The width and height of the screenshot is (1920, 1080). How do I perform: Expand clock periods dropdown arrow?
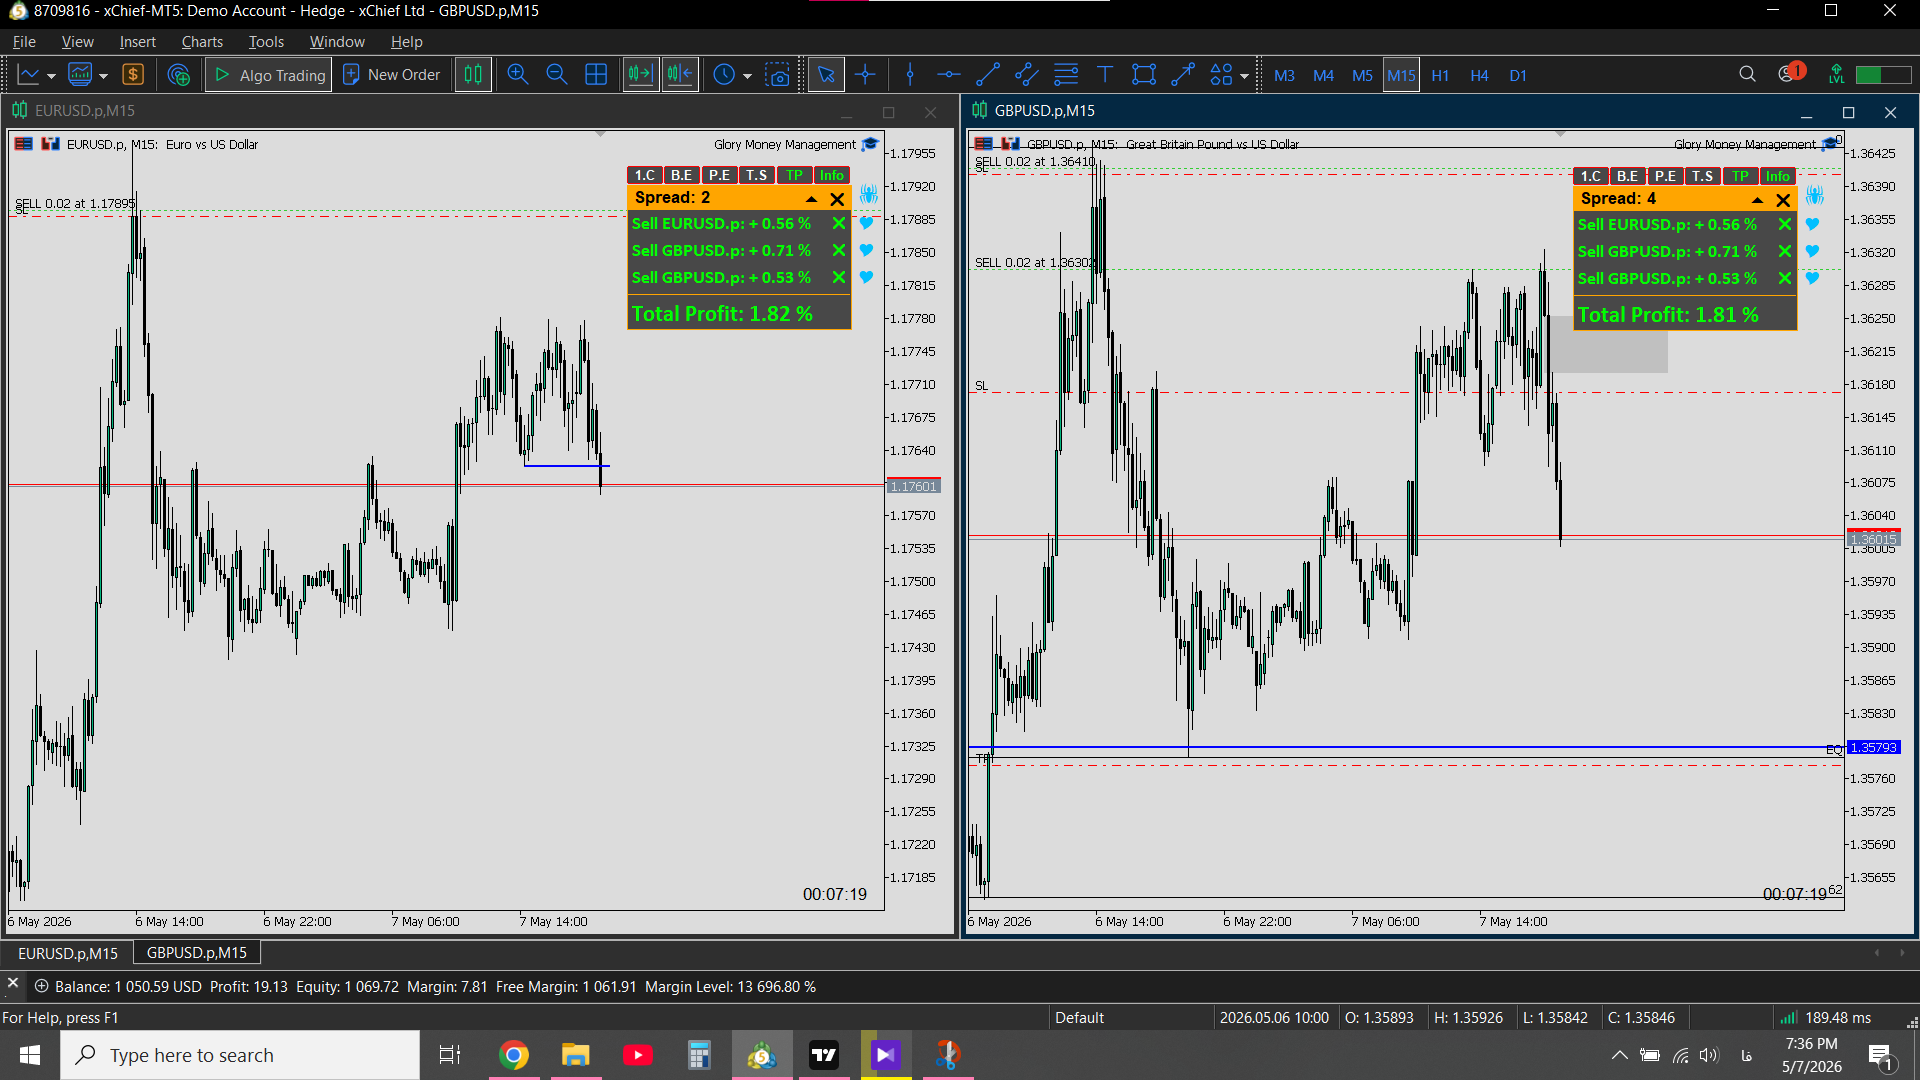click(x=747, y=76)
